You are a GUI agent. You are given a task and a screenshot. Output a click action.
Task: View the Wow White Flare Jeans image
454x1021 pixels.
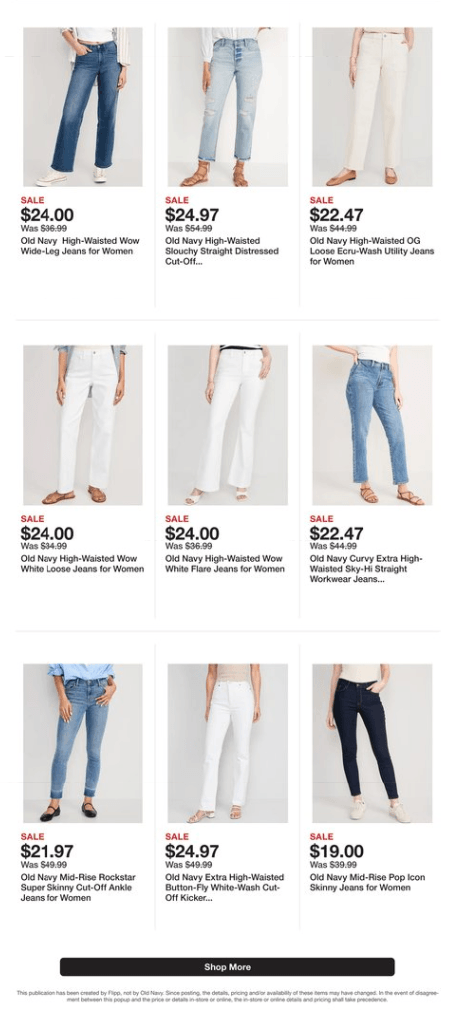(x=227, y=425)
